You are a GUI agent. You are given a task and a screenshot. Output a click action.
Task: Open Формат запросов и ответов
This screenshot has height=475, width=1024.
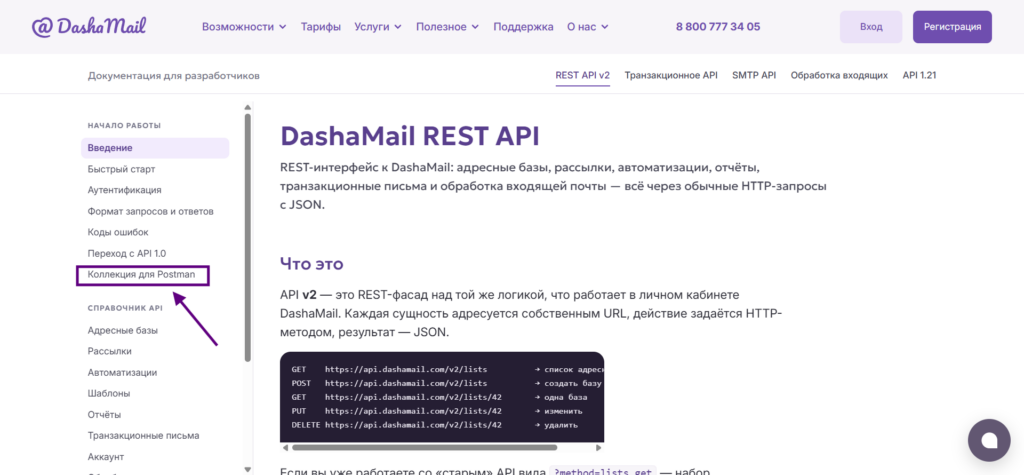click(151, 212)
